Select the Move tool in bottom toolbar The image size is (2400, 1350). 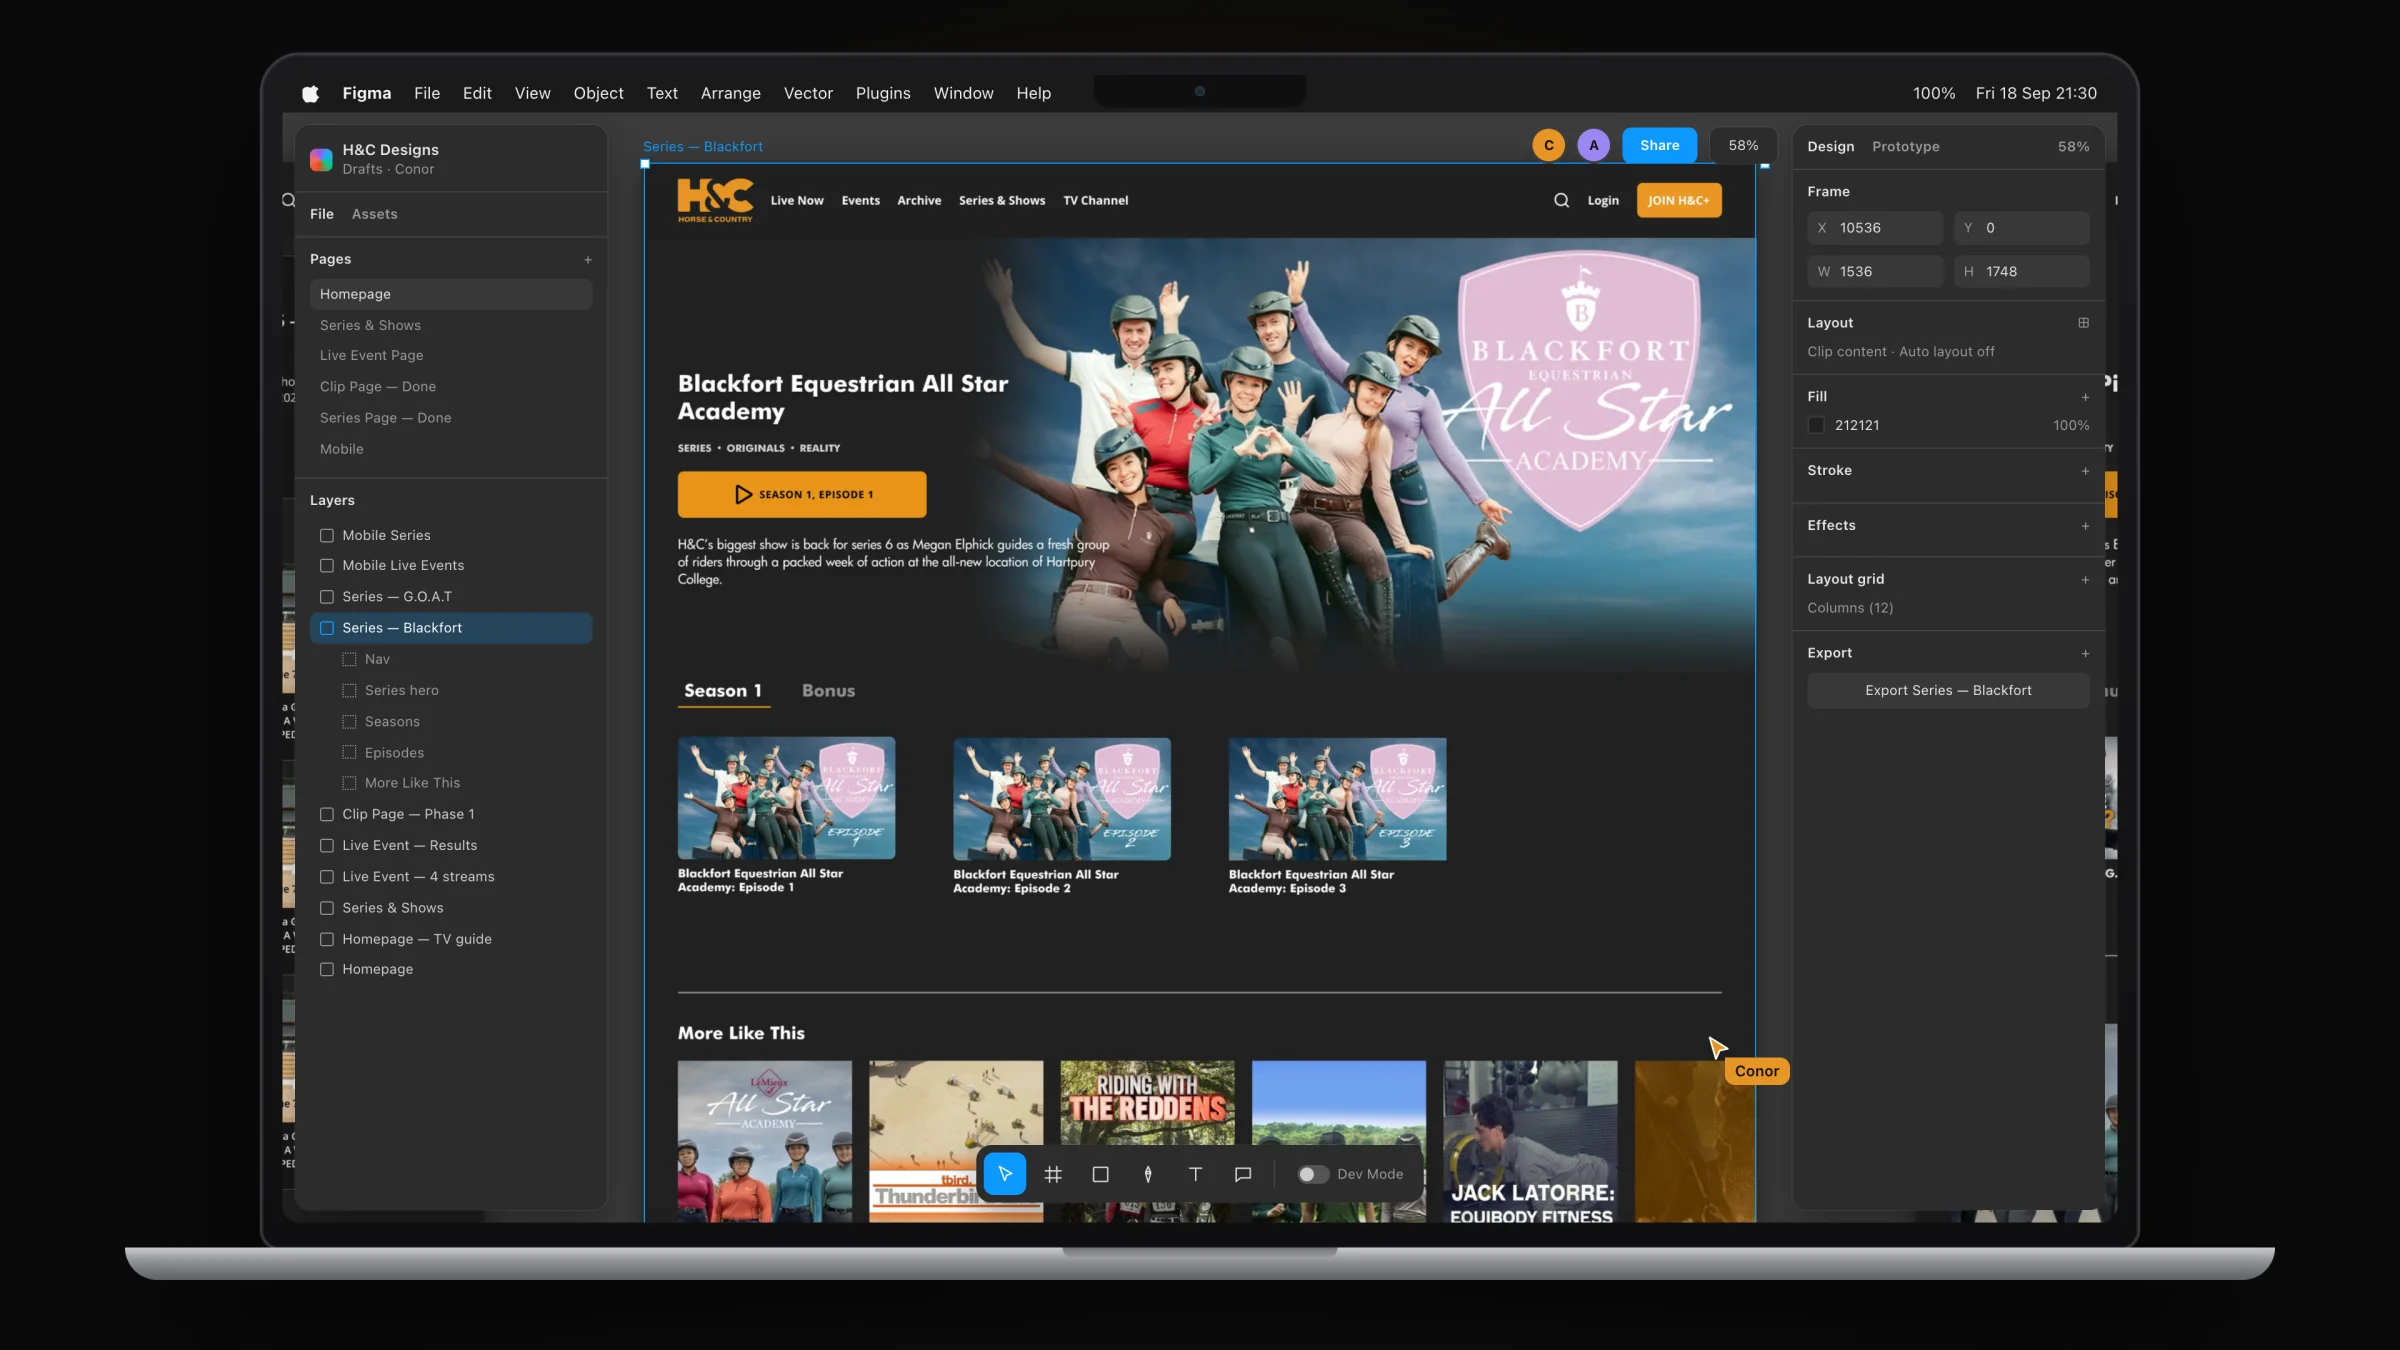1004,1174
